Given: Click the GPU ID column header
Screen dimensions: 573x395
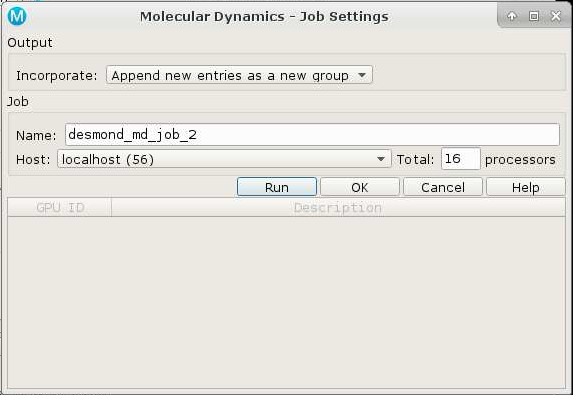Looking at the screenshot, I should pyautogui.click(x=60, y=208).
